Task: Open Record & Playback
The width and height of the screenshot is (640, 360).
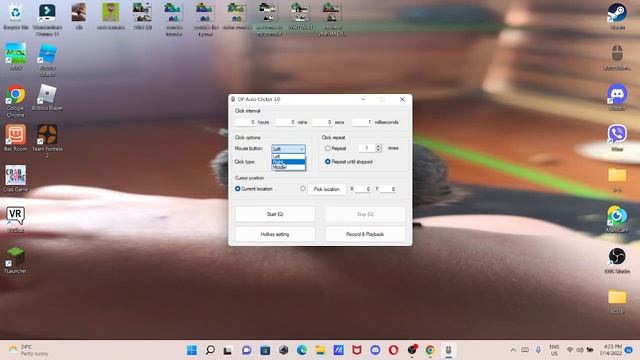Action: point(365,234)
